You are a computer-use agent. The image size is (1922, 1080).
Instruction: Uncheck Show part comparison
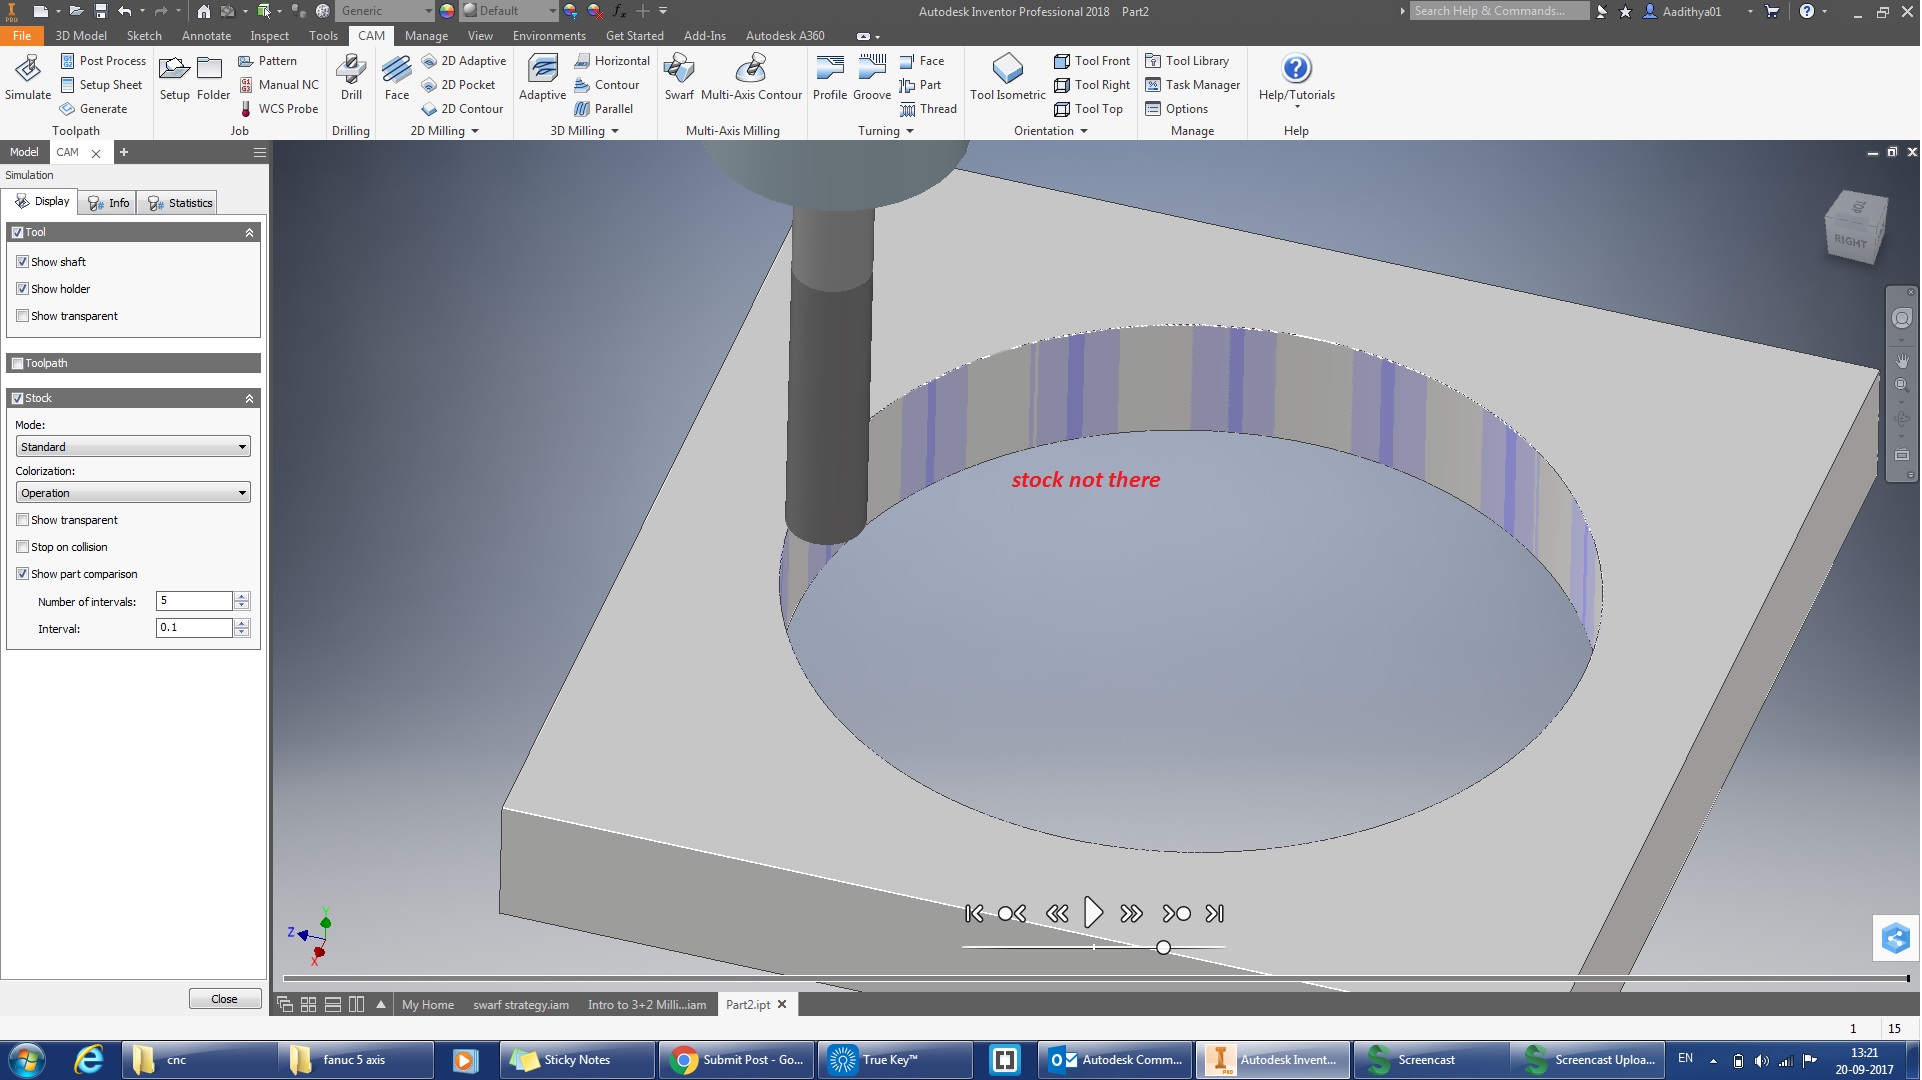22,573
